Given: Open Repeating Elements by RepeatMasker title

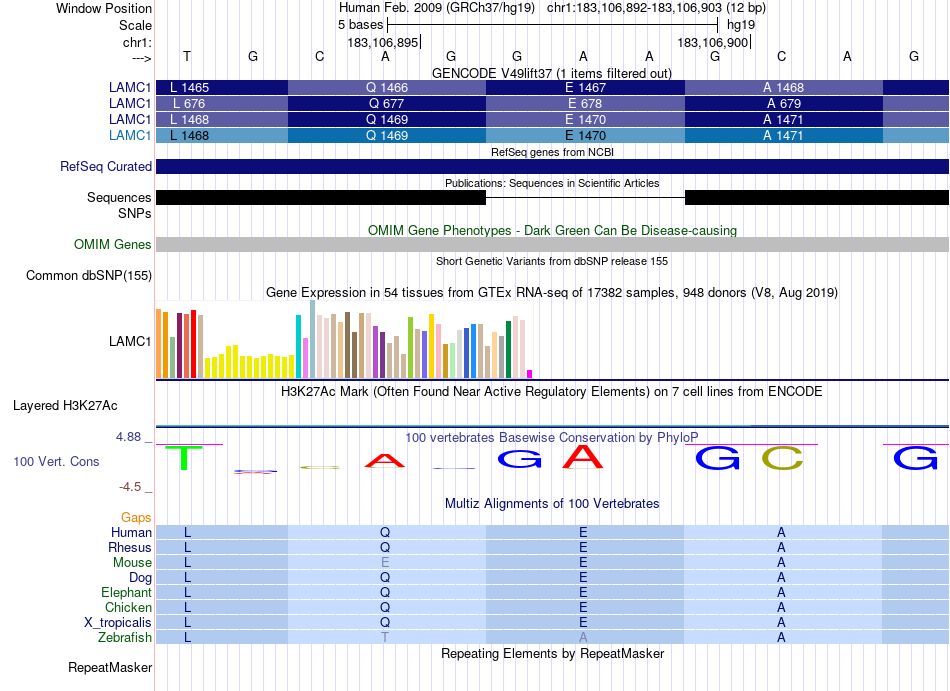Looking at the screenshot, I should tap(552, 653).
